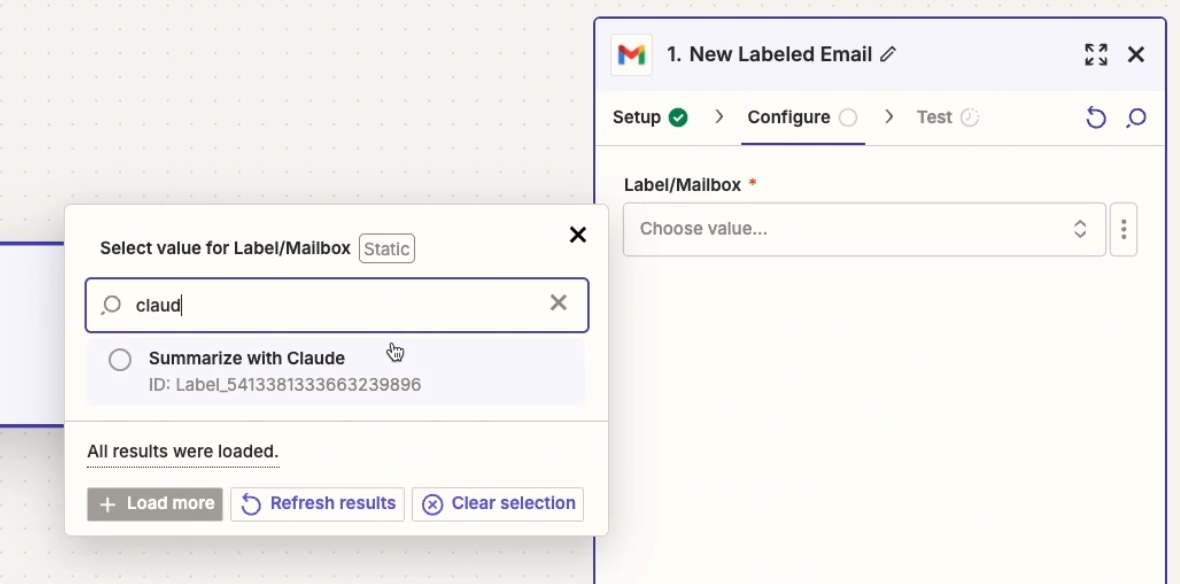The width and height of the screenshot is (1180, 584).
Task: Open the Setup tab
Action: [650, 117]
